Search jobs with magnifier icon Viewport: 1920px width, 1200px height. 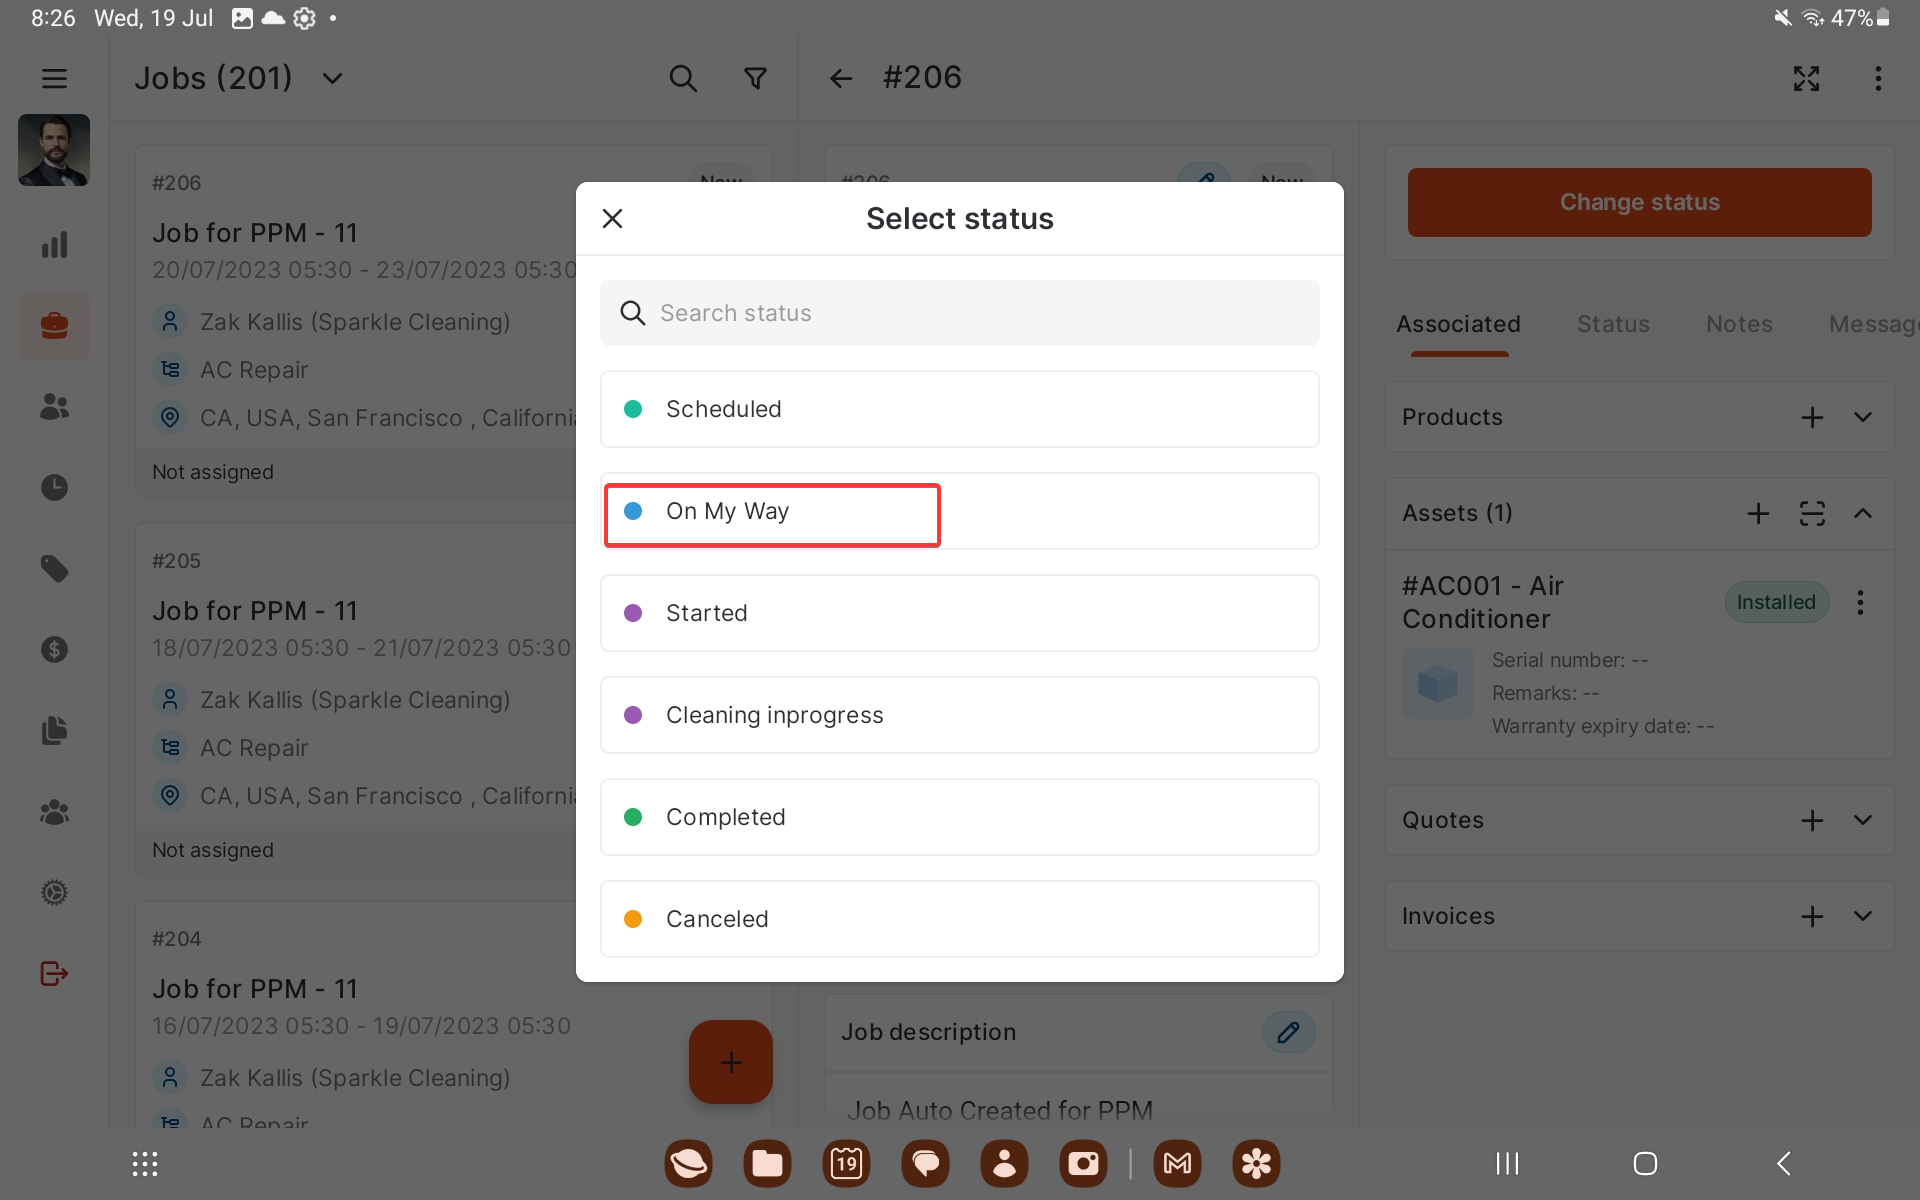[x=683, y=78]
